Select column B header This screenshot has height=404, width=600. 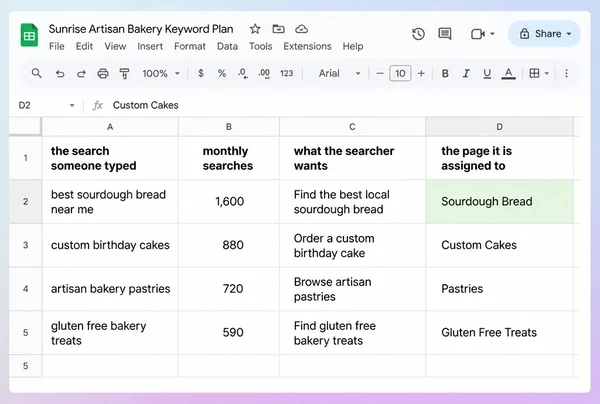(x=228, y=127)
